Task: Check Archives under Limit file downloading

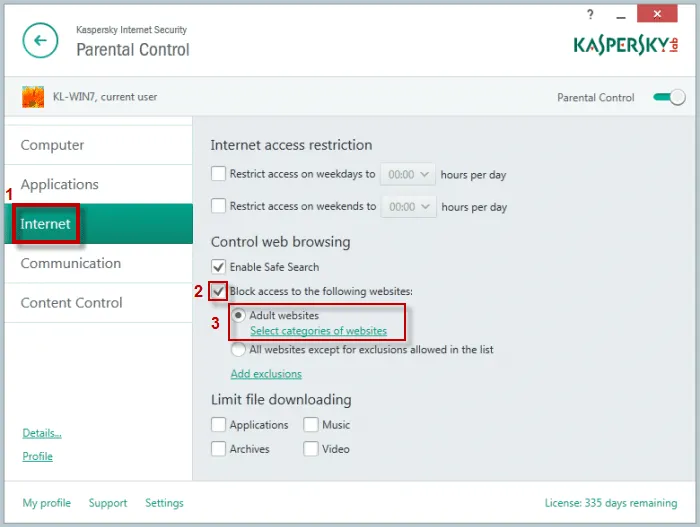Action: (x=218, y=448)
